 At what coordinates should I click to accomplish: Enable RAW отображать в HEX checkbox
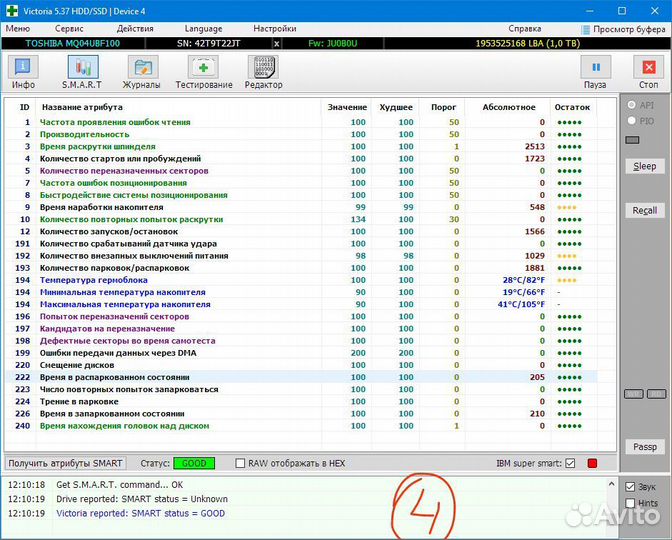click(240, 464)
